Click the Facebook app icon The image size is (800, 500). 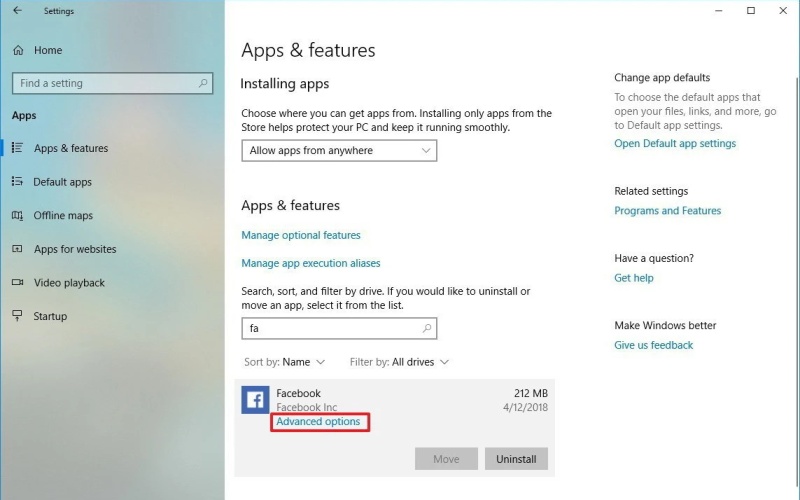(x=255, y=400)
